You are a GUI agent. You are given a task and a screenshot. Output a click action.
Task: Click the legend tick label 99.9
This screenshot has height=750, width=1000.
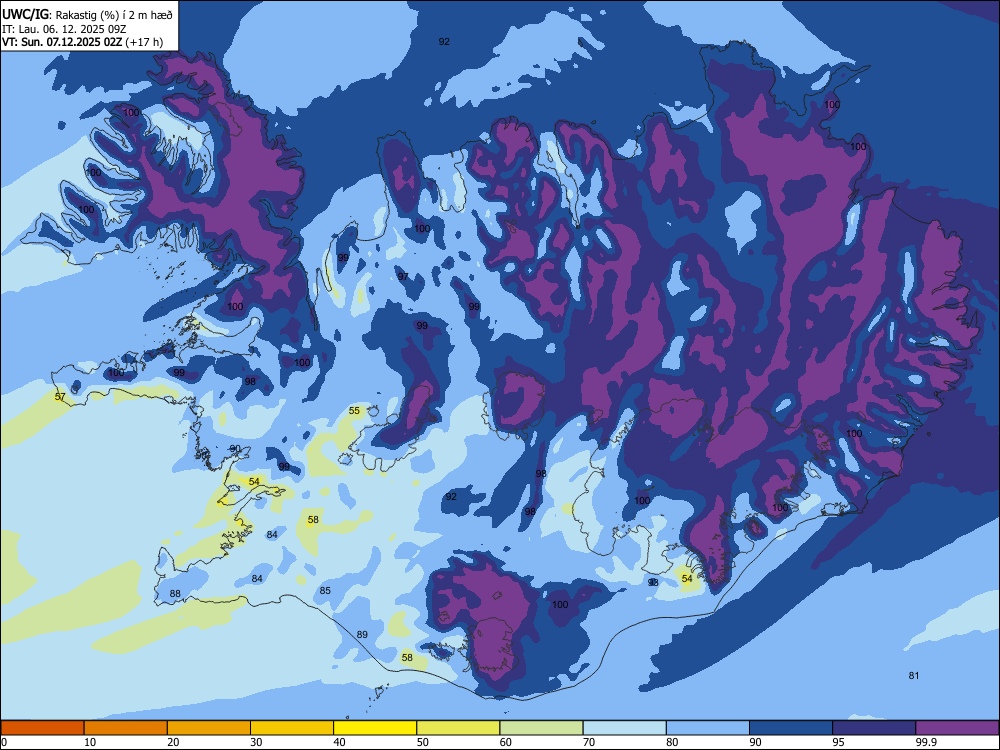[x=925, y=742]
